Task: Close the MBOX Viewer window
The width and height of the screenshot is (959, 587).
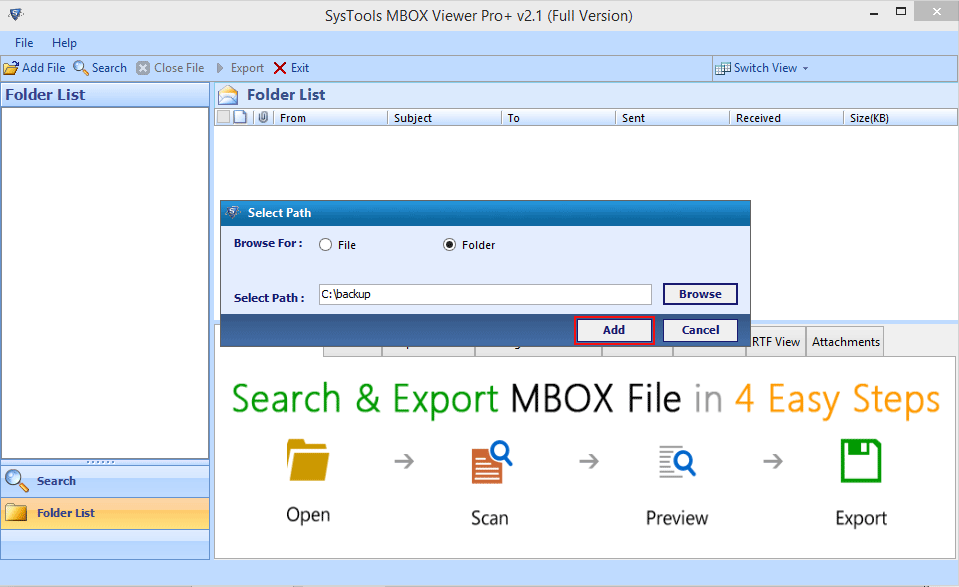Action: [x=936, y=11]
